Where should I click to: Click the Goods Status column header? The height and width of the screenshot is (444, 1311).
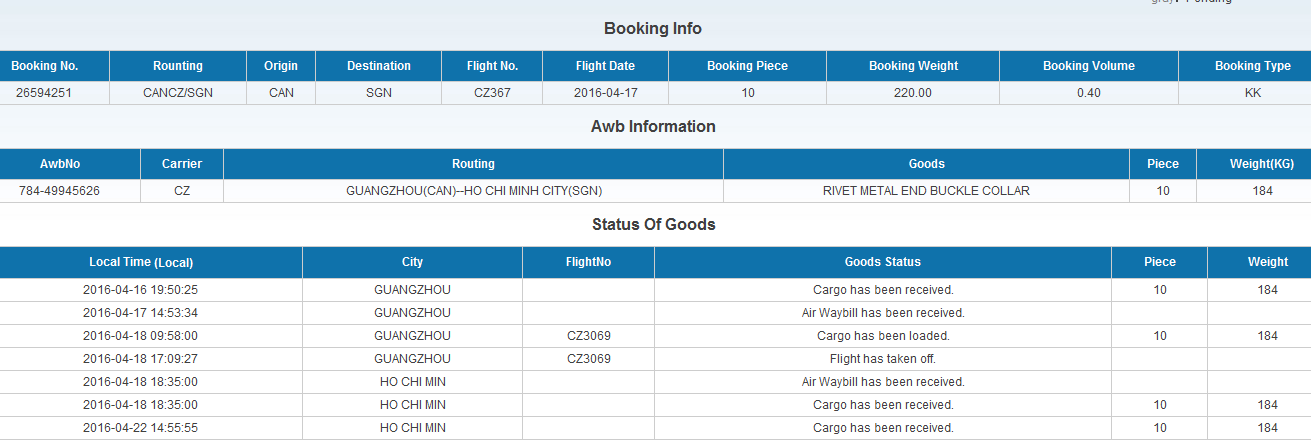[882, 262]
